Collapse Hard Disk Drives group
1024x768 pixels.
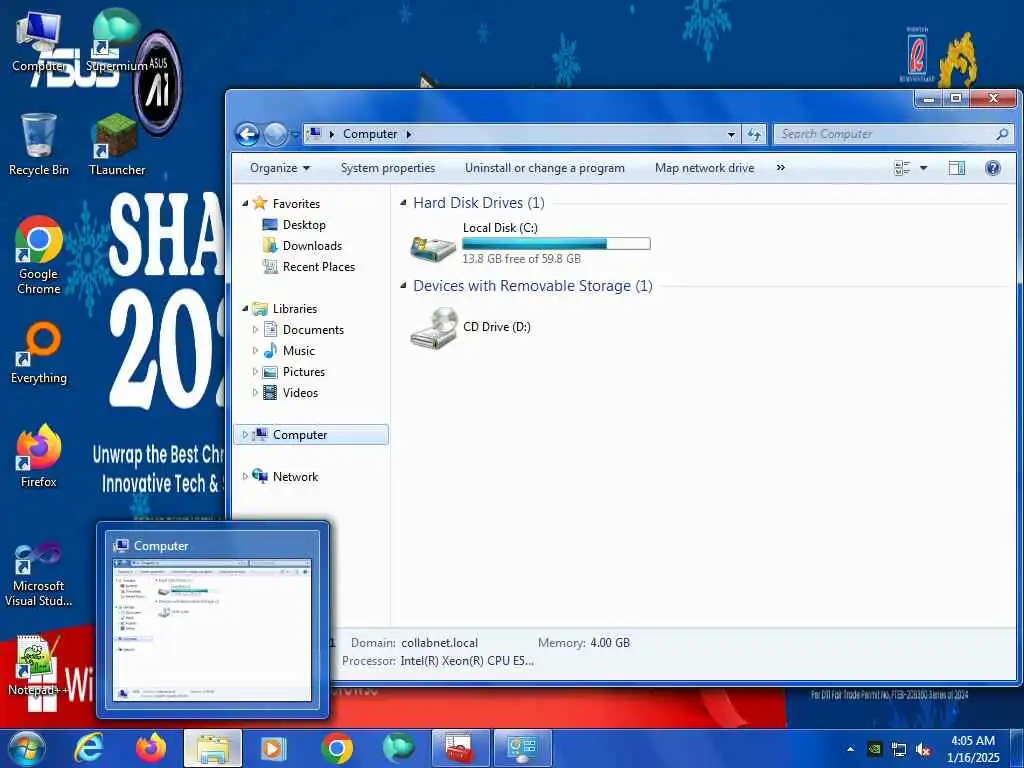(x=403, y=203)
